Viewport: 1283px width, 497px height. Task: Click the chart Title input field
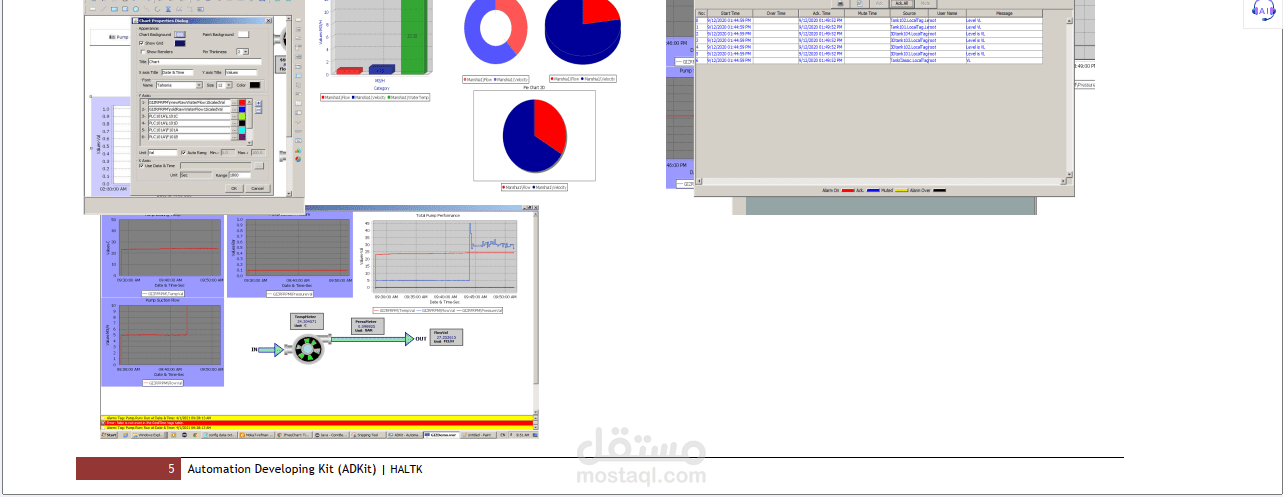[x=205, y=62]
